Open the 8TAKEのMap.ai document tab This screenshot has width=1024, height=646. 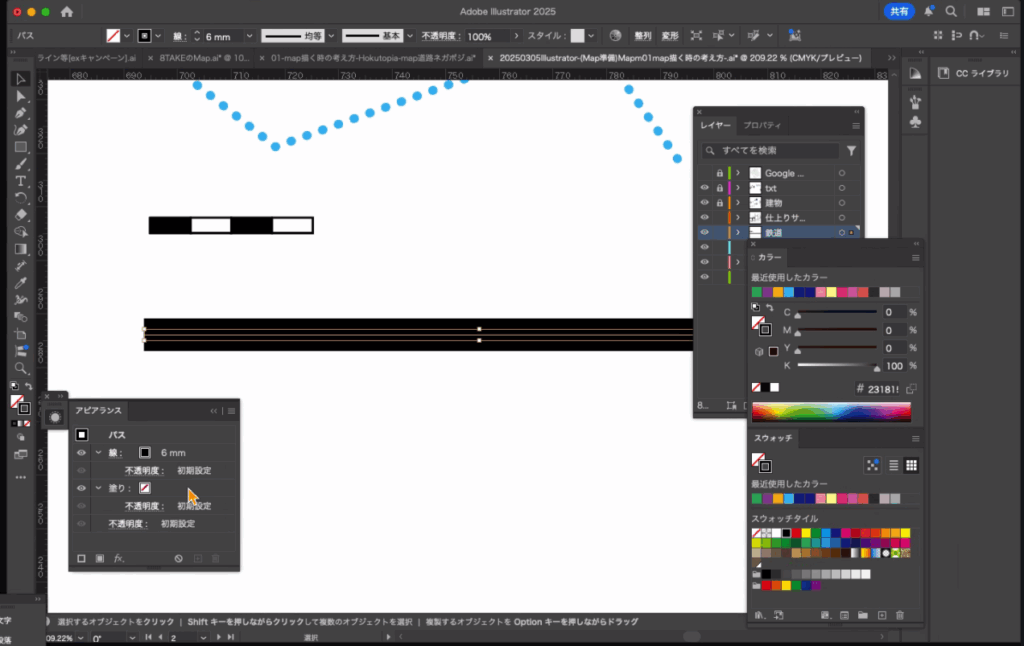coord(205,58)
